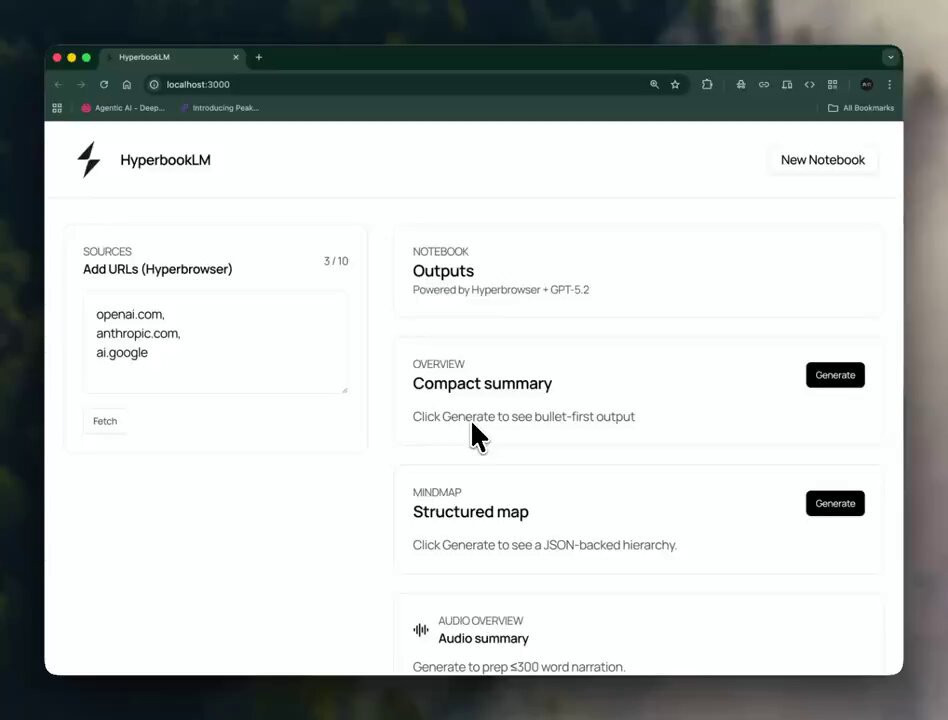Open the browser three-dot menu
Screen dimensions: 948x720
(889, 85)
